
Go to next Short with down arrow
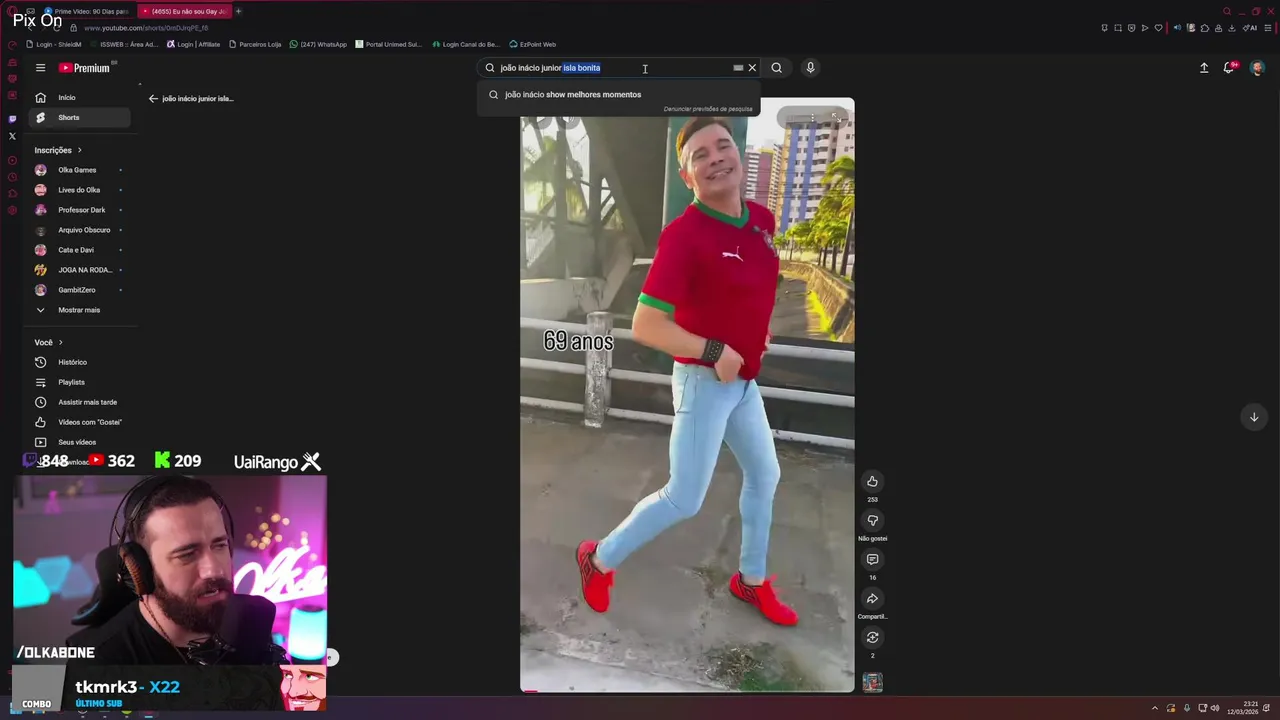point(1254,417)
